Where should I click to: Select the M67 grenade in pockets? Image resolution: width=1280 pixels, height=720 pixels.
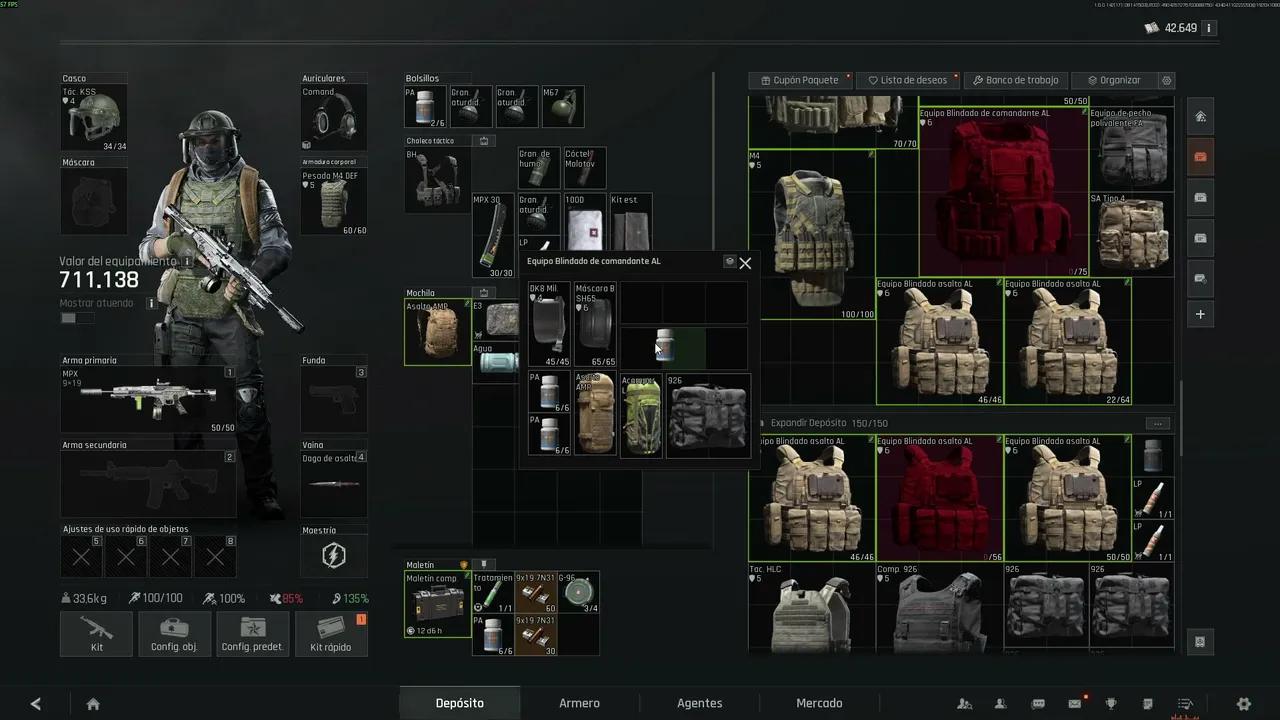coord(563,106)
